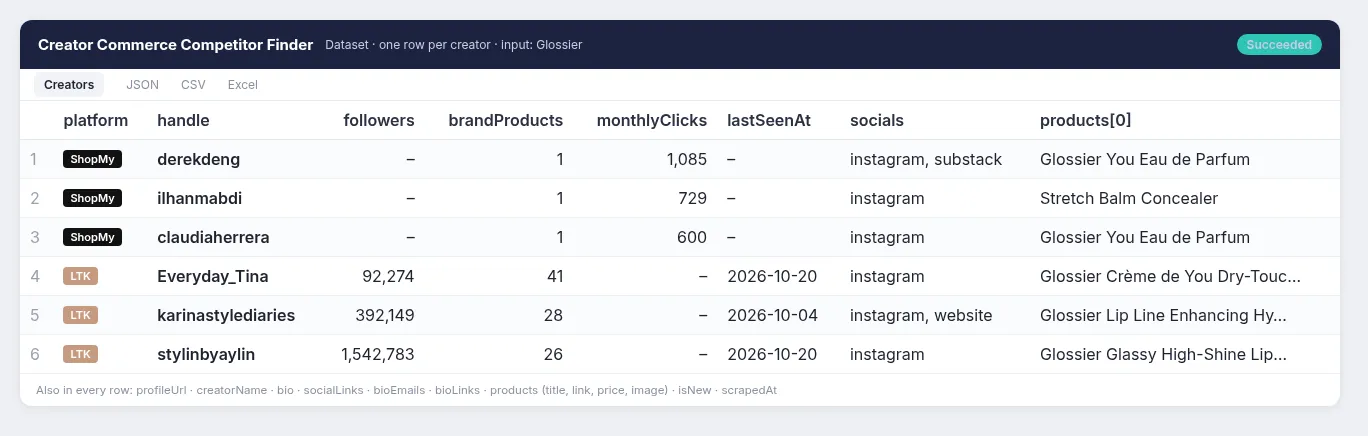
Task: Click the Creator Commerce Competitor Finder title
Action: point(176,45)
